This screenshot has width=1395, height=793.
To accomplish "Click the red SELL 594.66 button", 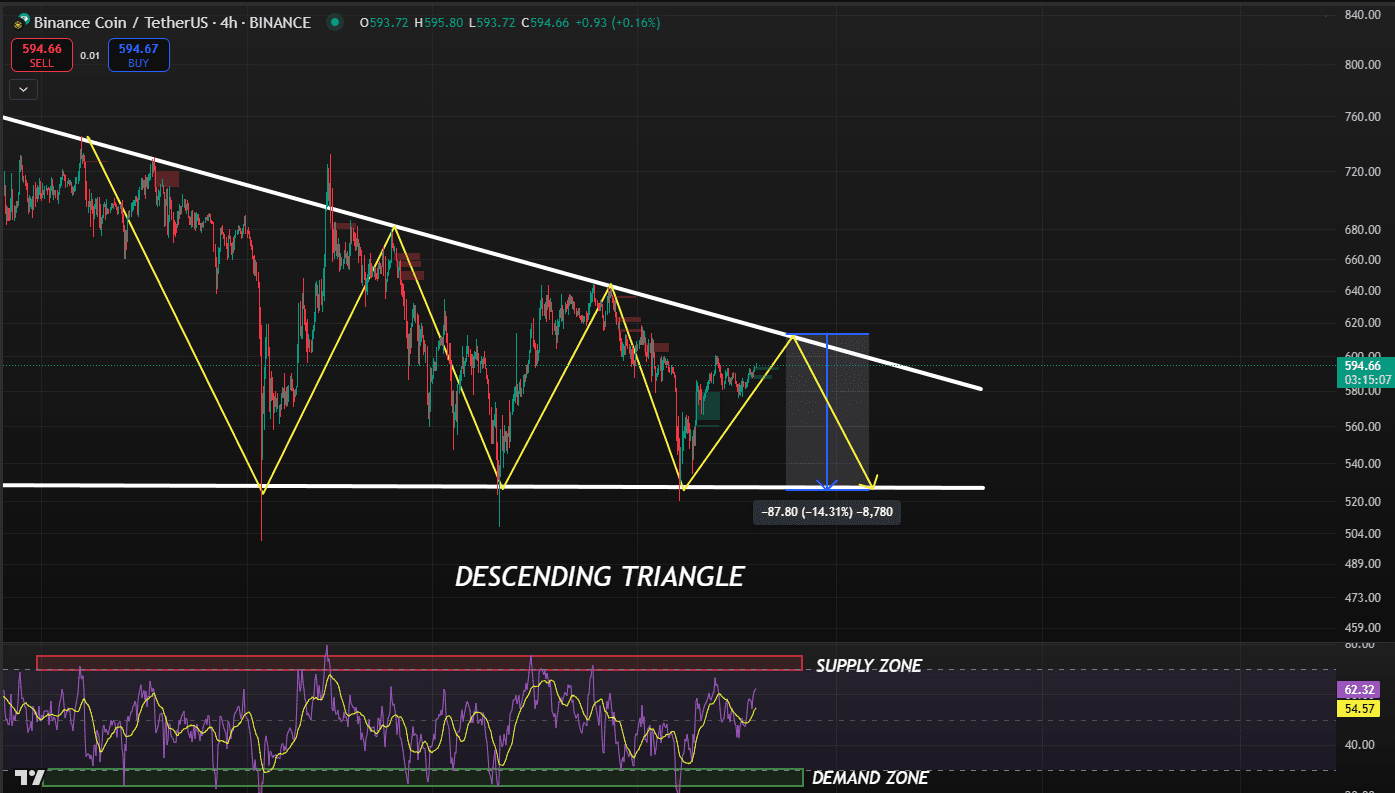I will click(x=41, y=55).
